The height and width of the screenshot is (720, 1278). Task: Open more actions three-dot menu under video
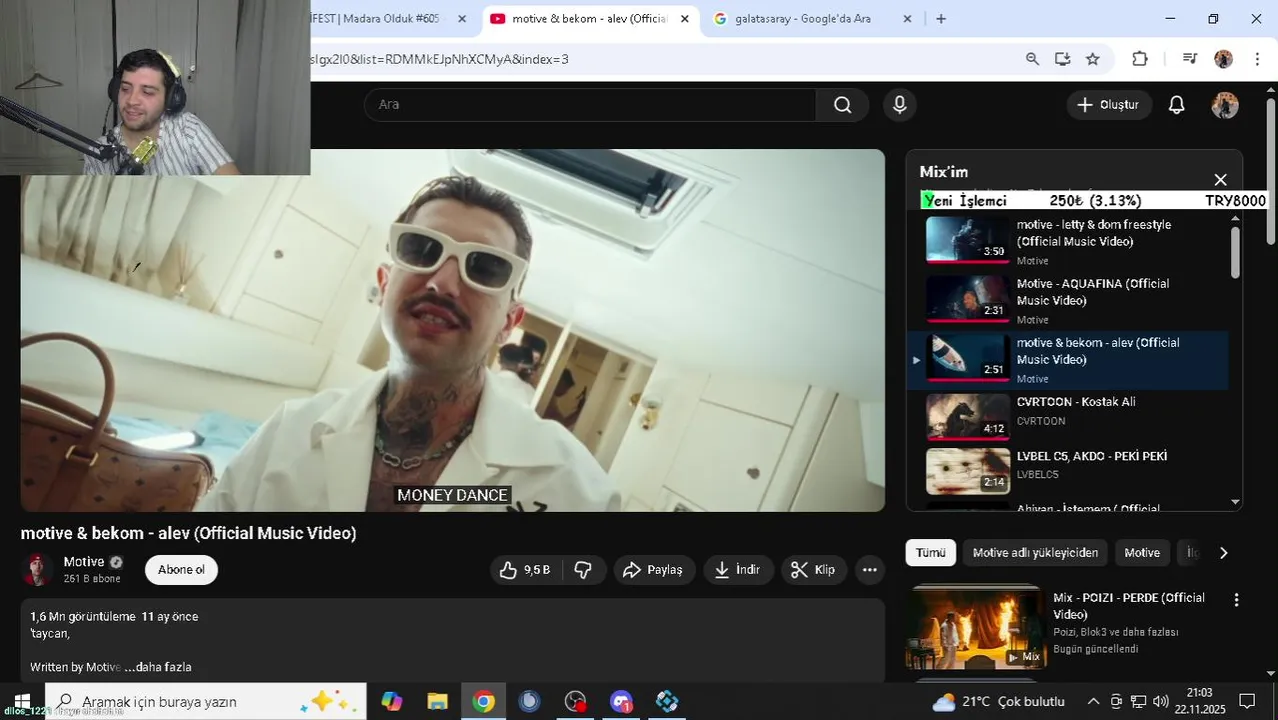click(869, 570)
